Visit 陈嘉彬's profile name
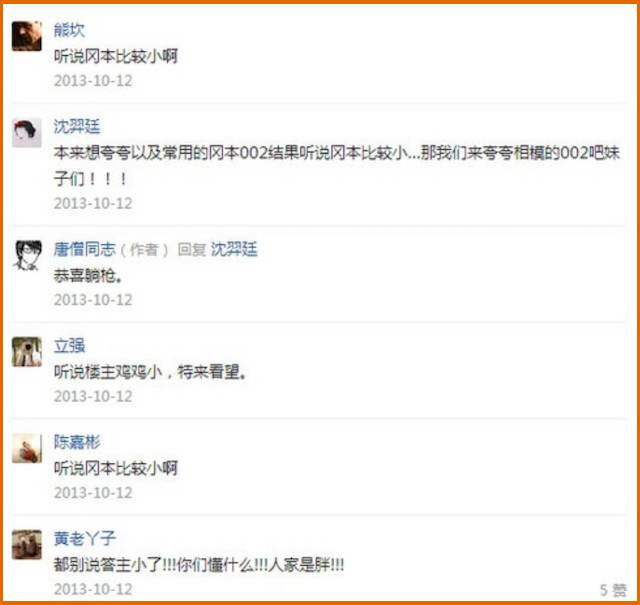Viewport: 640px width, 605px height. [77, 442]
